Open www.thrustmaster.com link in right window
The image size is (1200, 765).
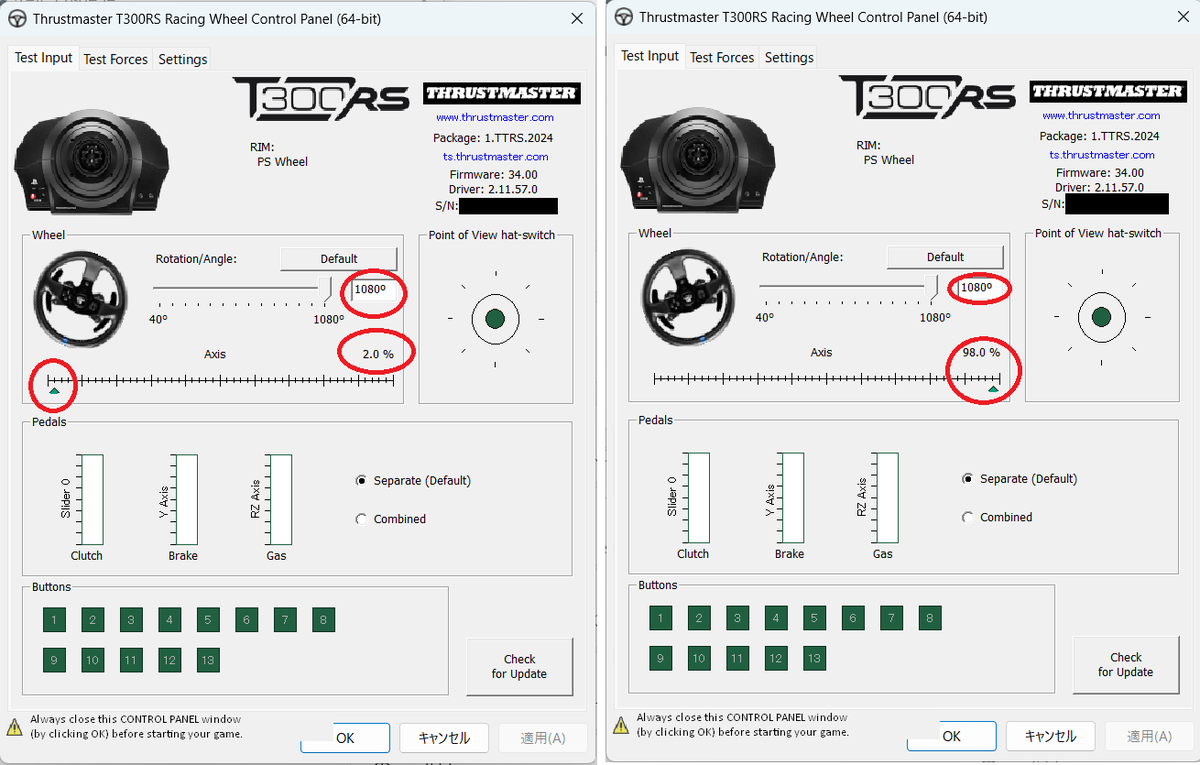pyautogui.click(x=1101, y=115)
